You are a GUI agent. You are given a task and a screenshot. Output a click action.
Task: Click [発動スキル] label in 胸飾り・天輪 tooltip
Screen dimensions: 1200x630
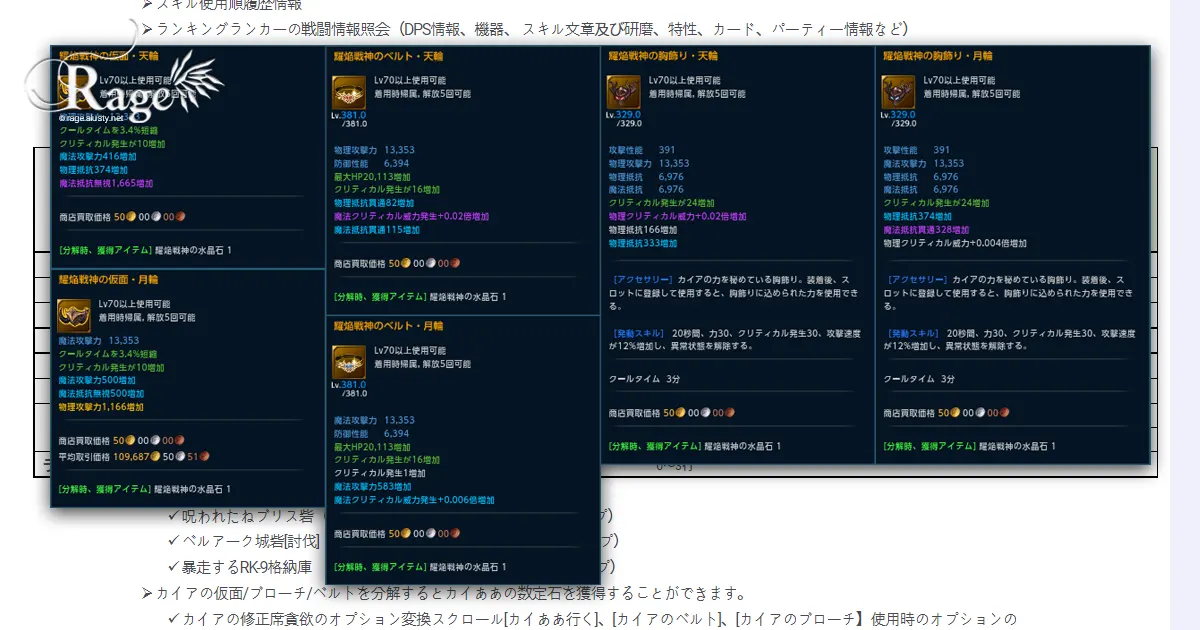click(x=636, y=333)
